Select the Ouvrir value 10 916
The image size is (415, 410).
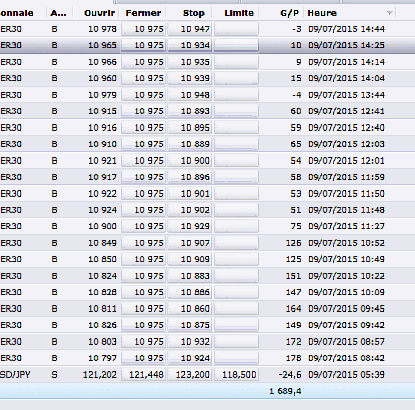coord(102,128)
